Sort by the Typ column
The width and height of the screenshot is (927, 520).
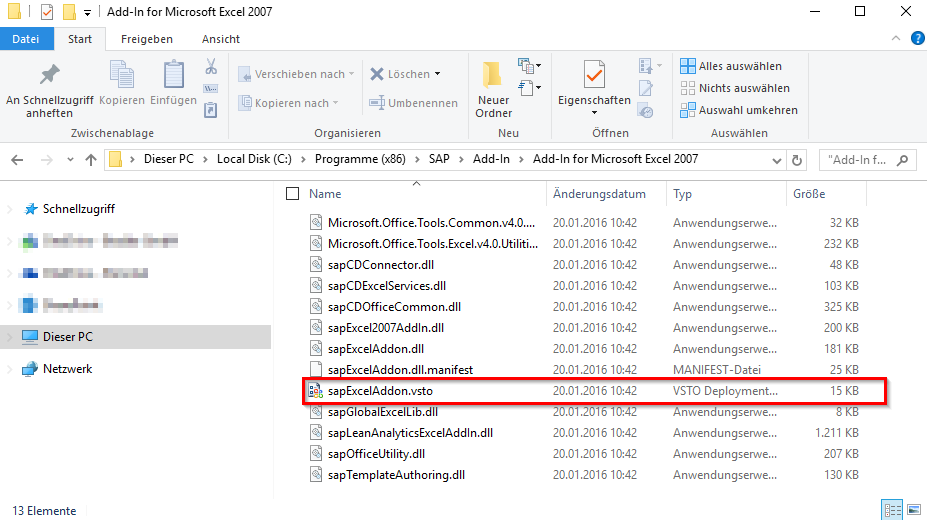(682, 194)
